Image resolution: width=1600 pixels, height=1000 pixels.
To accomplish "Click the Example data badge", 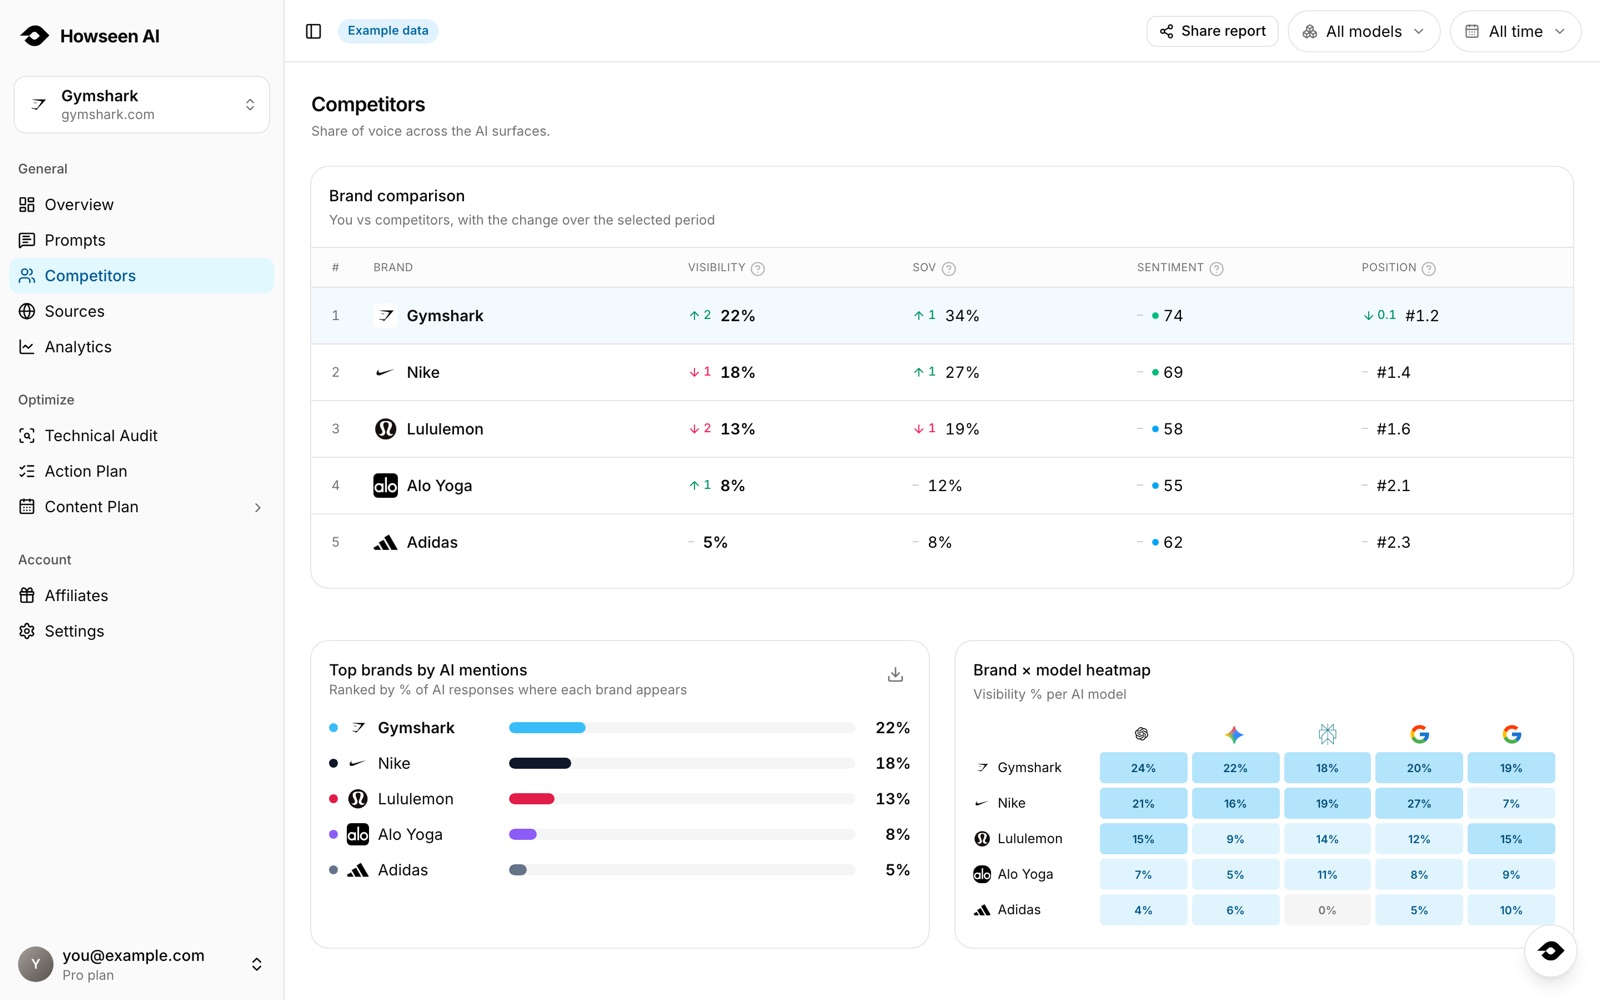I will (388, 31).
